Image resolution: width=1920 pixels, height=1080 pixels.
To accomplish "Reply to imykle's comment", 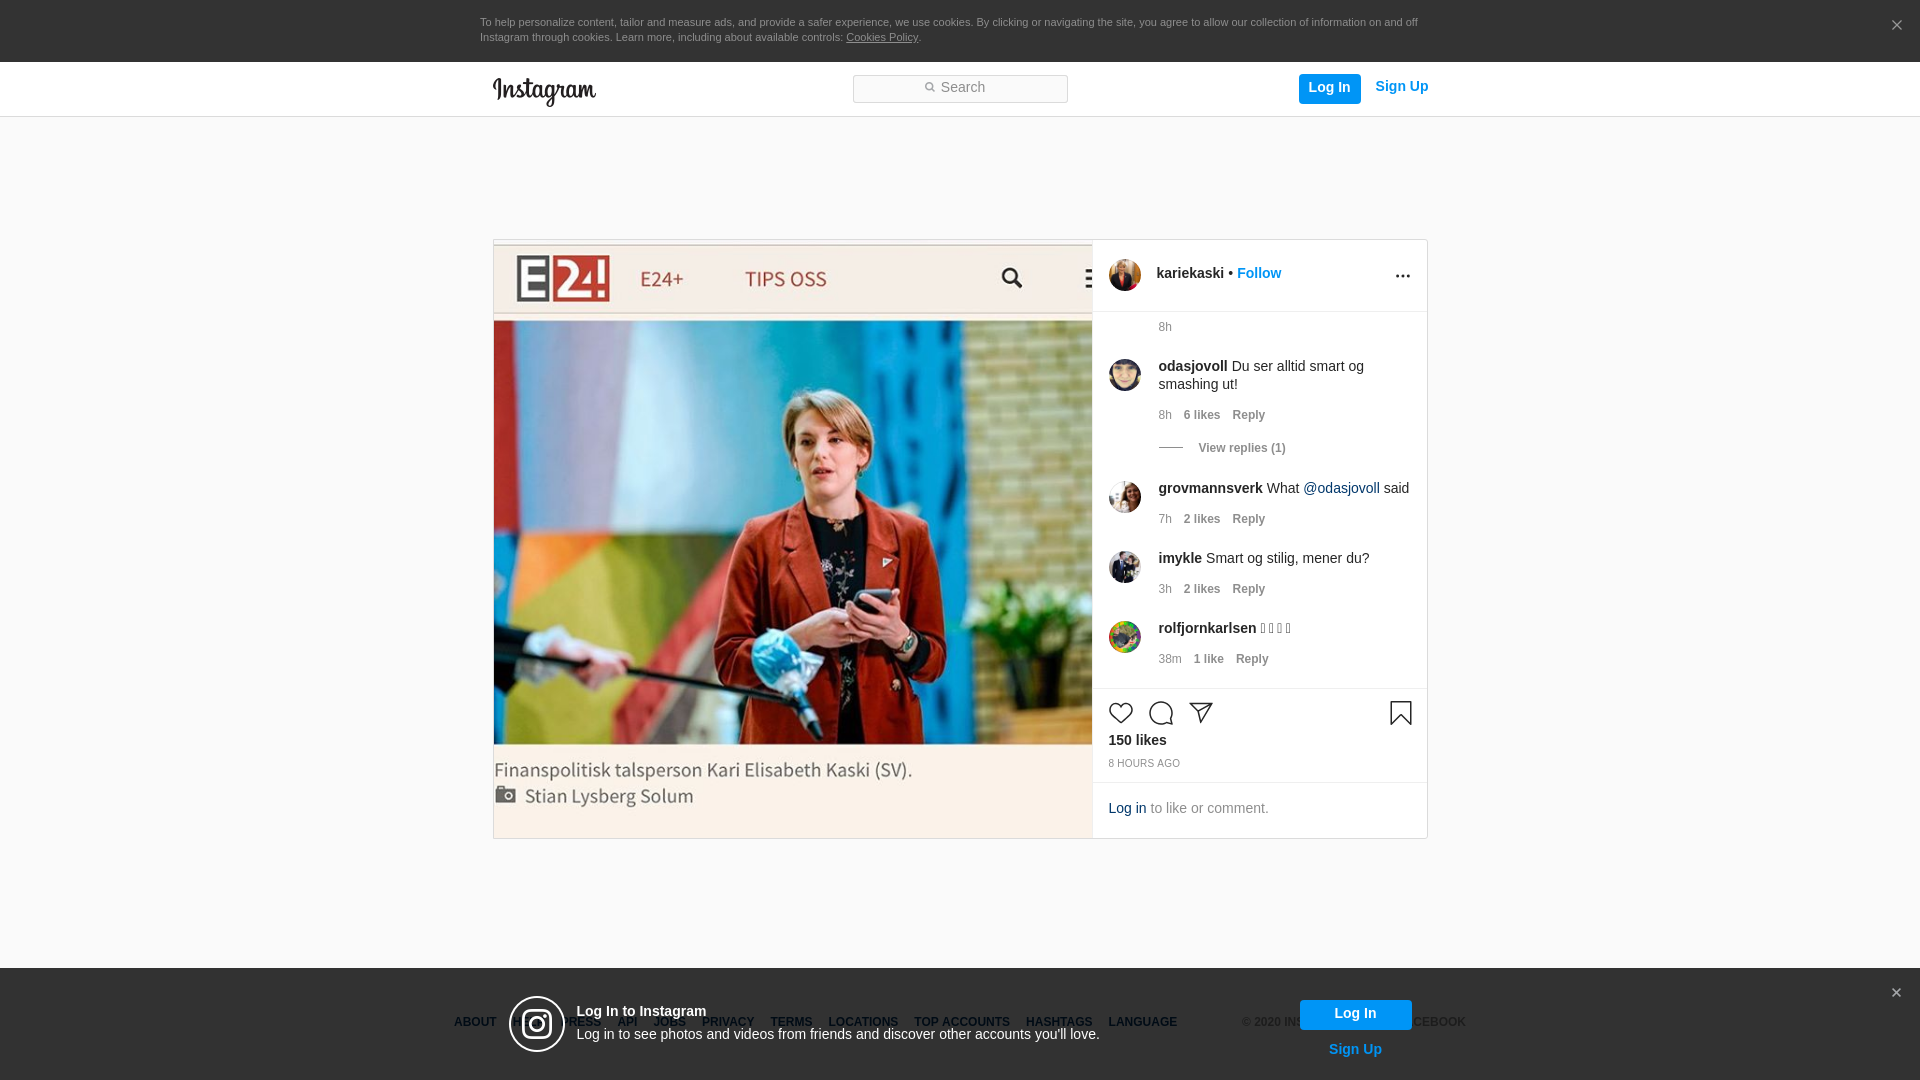I will click(1248, 589).
